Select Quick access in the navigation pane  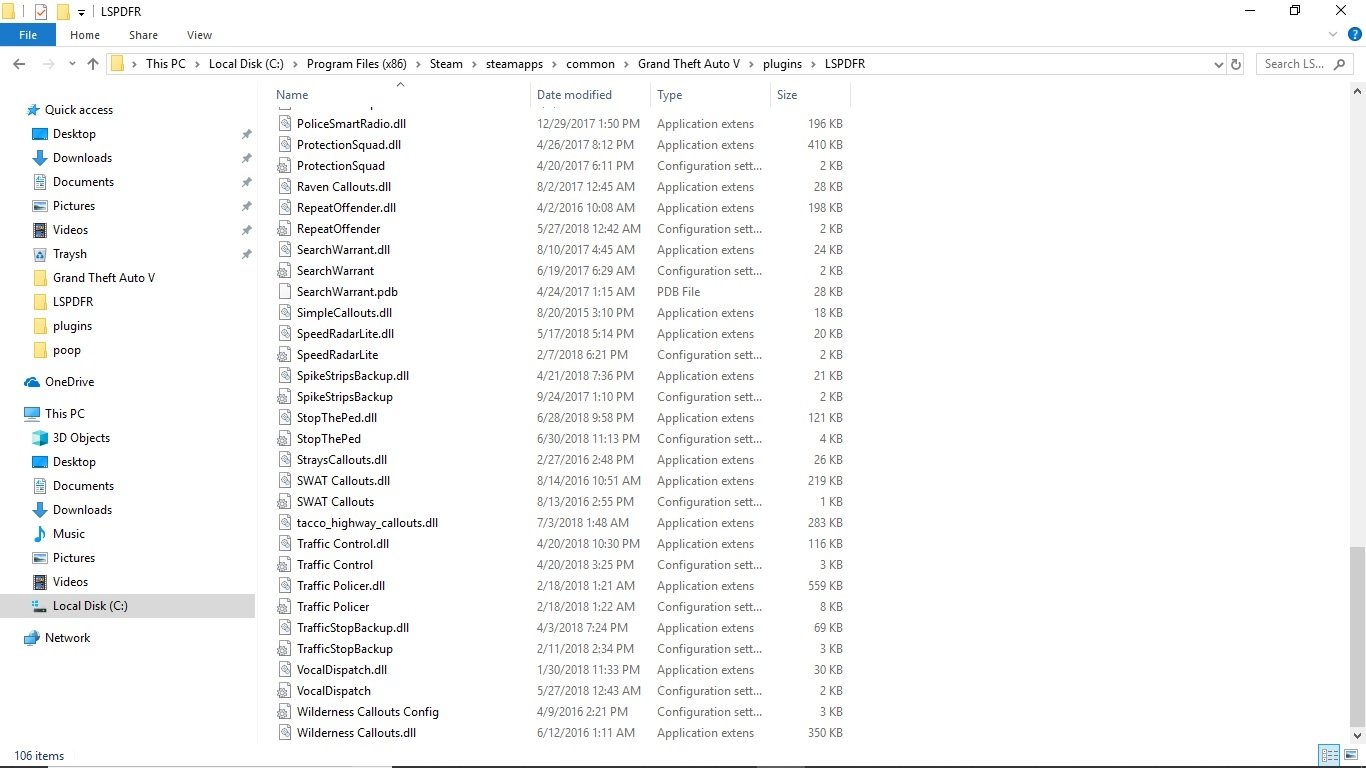79,110
